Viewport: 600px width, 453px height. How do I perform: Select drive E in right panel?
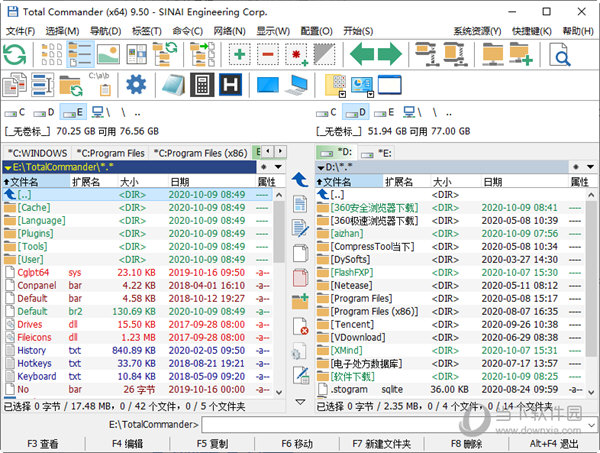click(384, 112)
